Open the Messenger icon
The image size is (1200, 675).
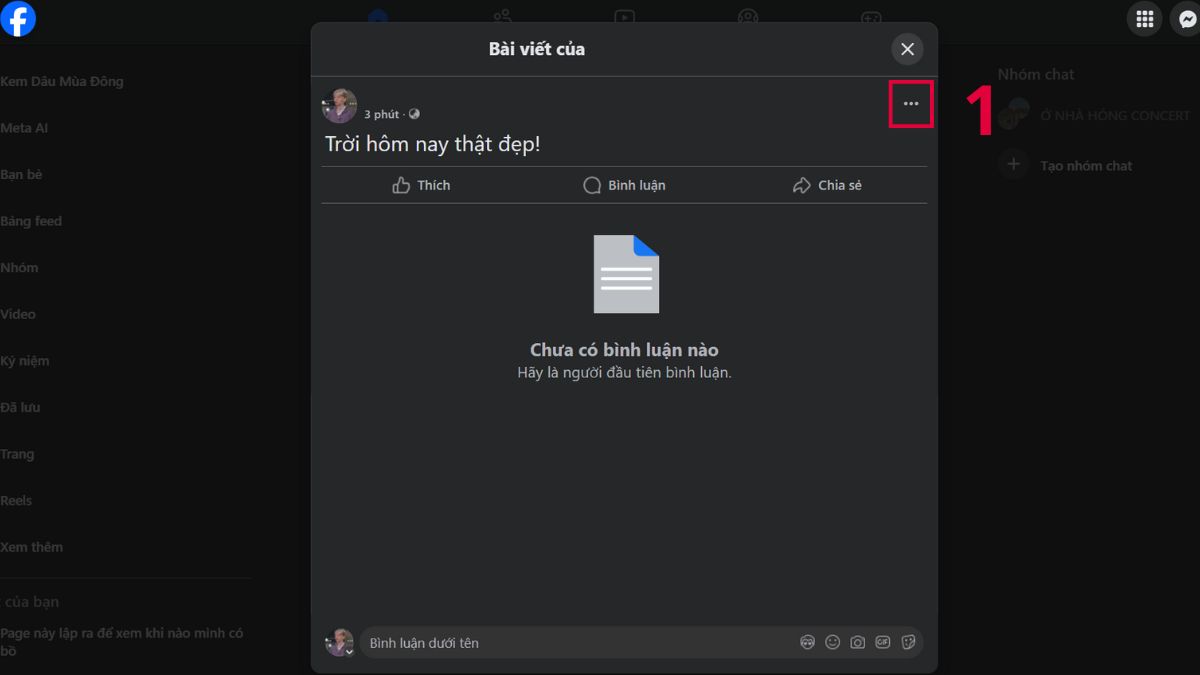click(x=1186, y=19)
